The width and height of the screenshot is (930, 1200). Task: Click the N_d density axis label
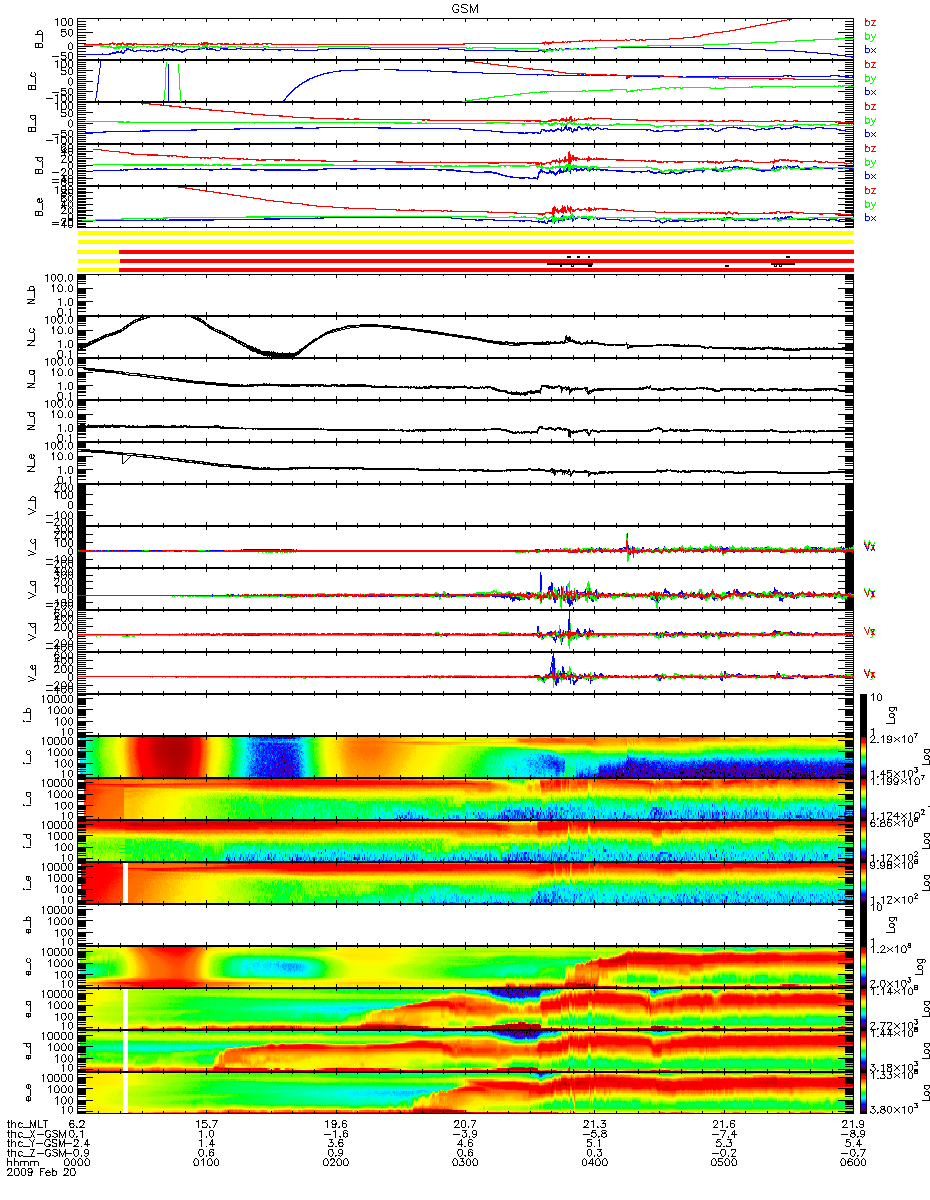pos(30,423)
